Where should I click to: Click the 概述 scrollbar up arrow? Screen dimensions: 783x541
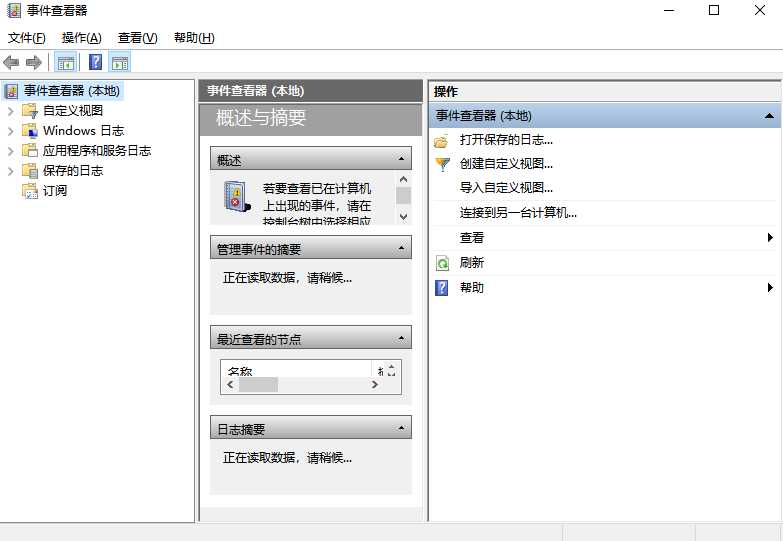point(403,179)
